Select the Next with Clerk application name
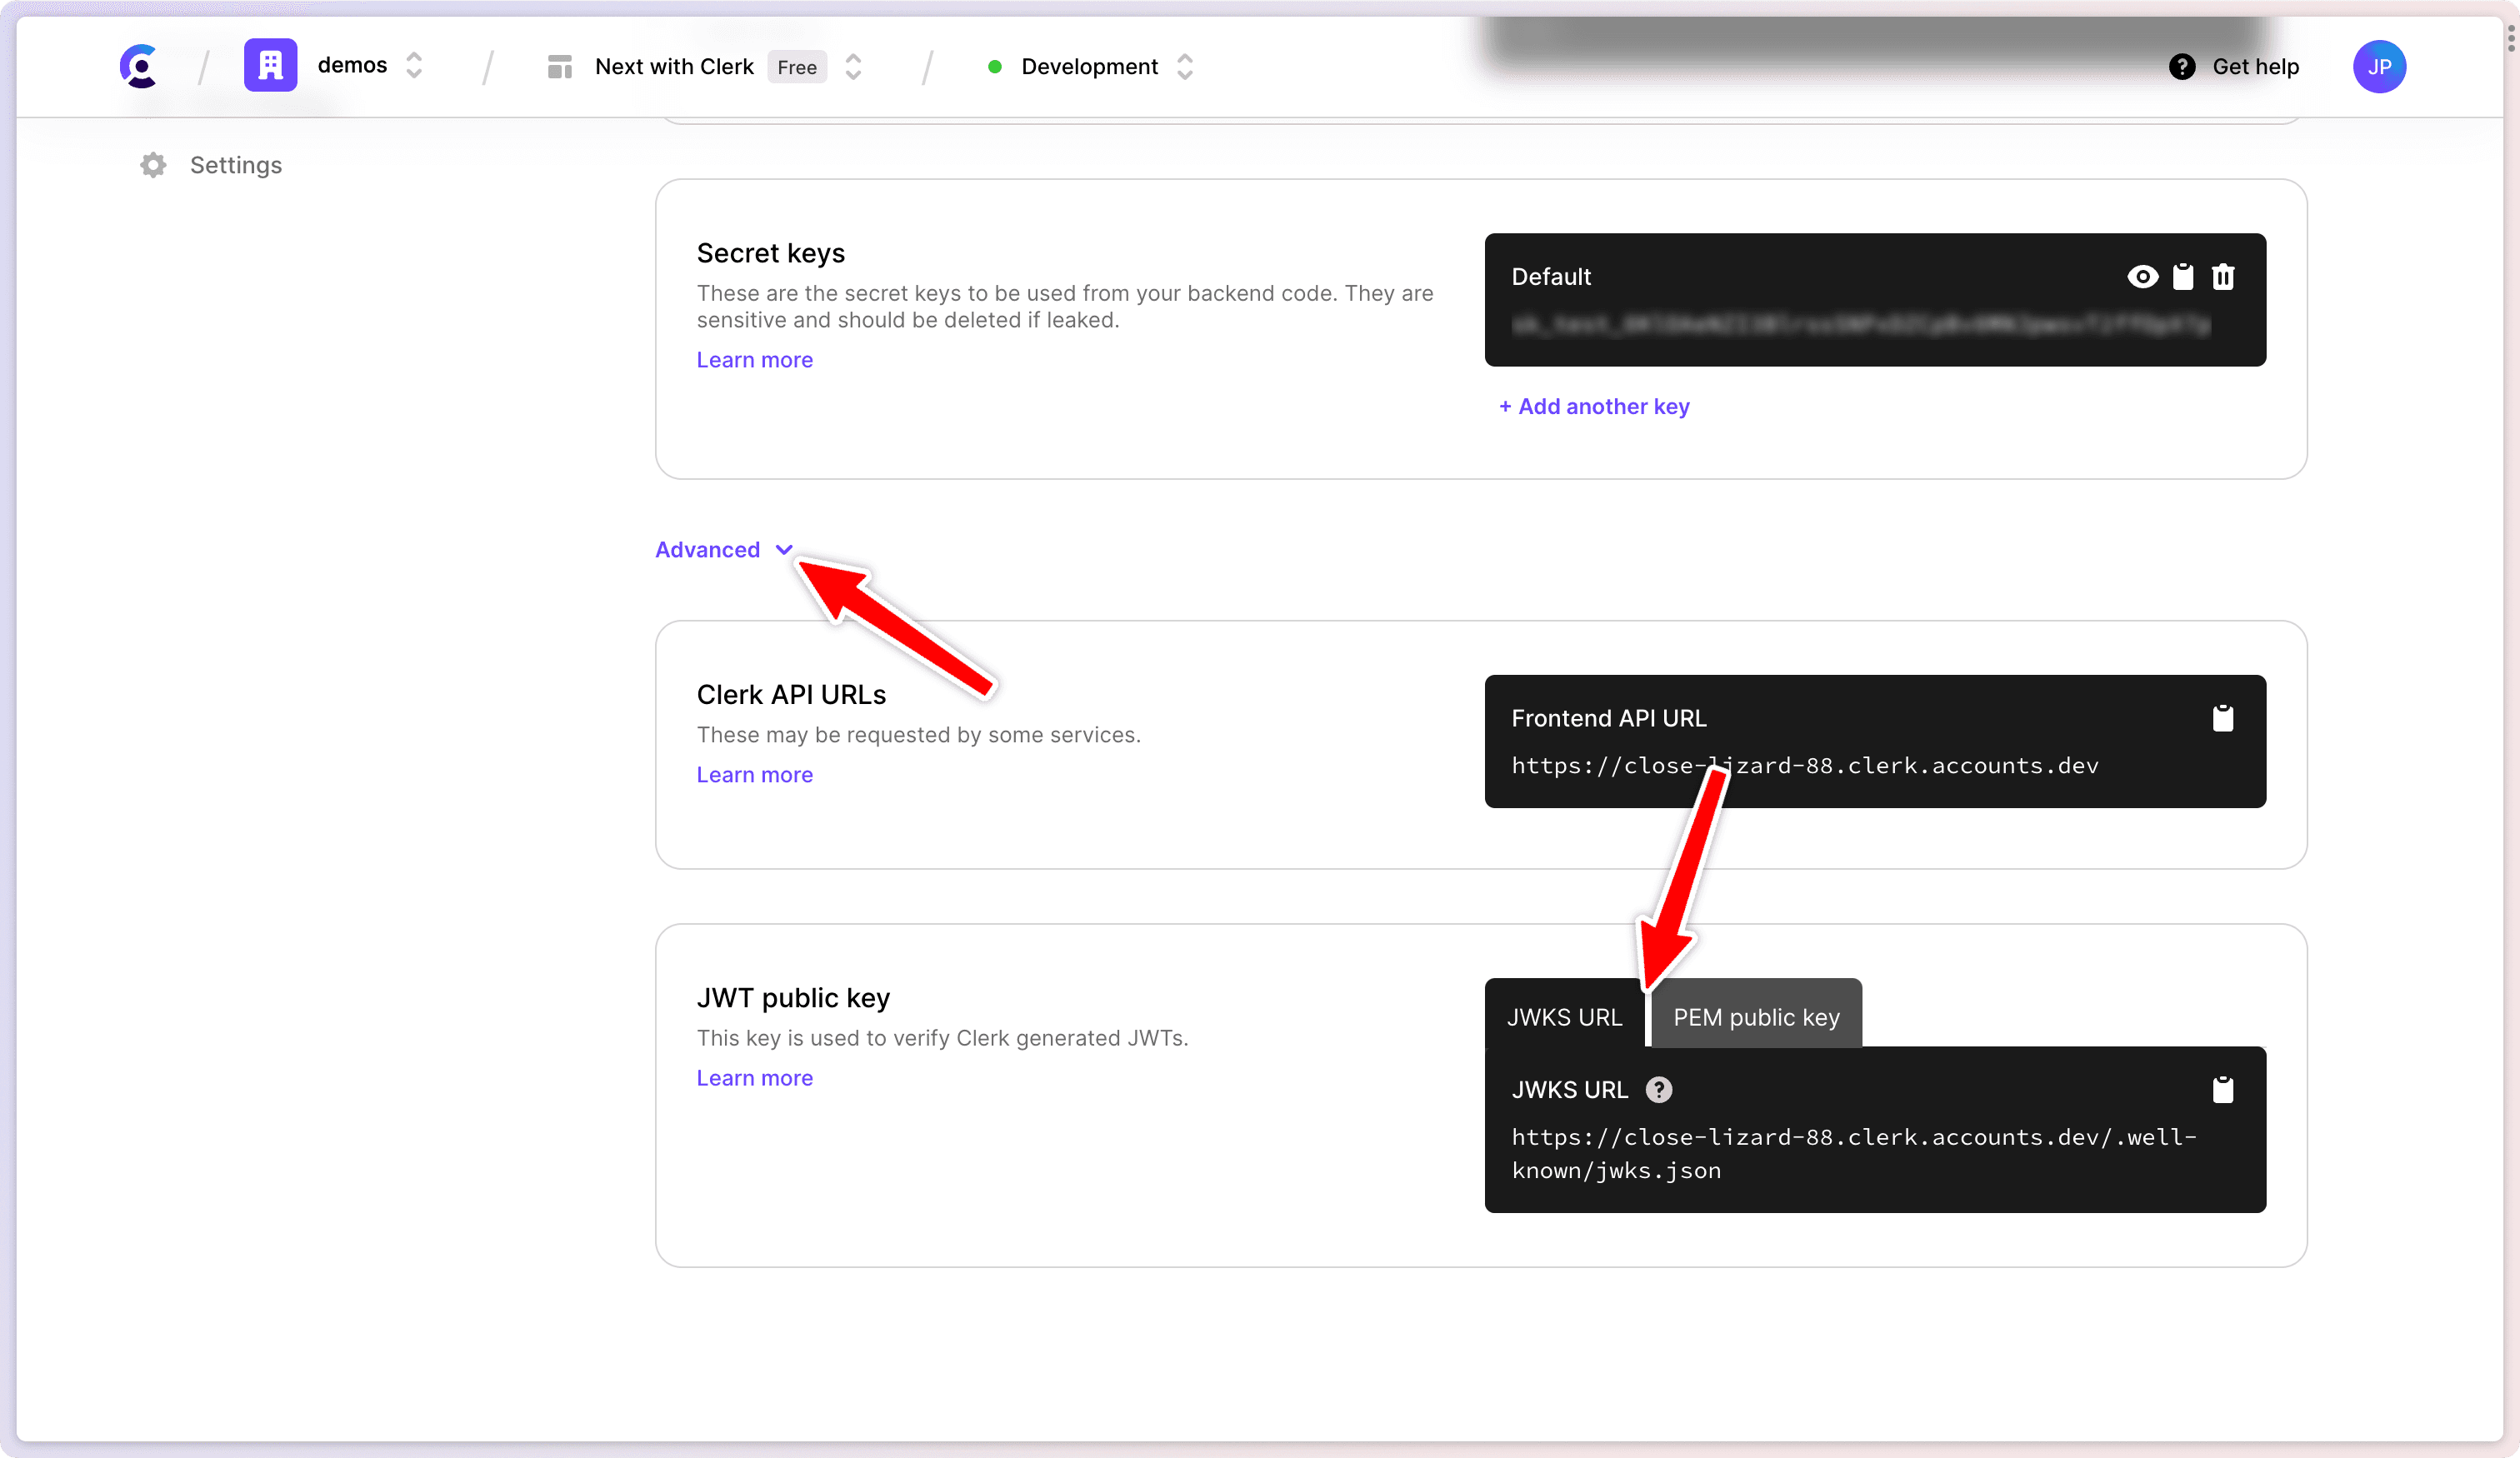Screen dimensions: 2520x1458 674,67
